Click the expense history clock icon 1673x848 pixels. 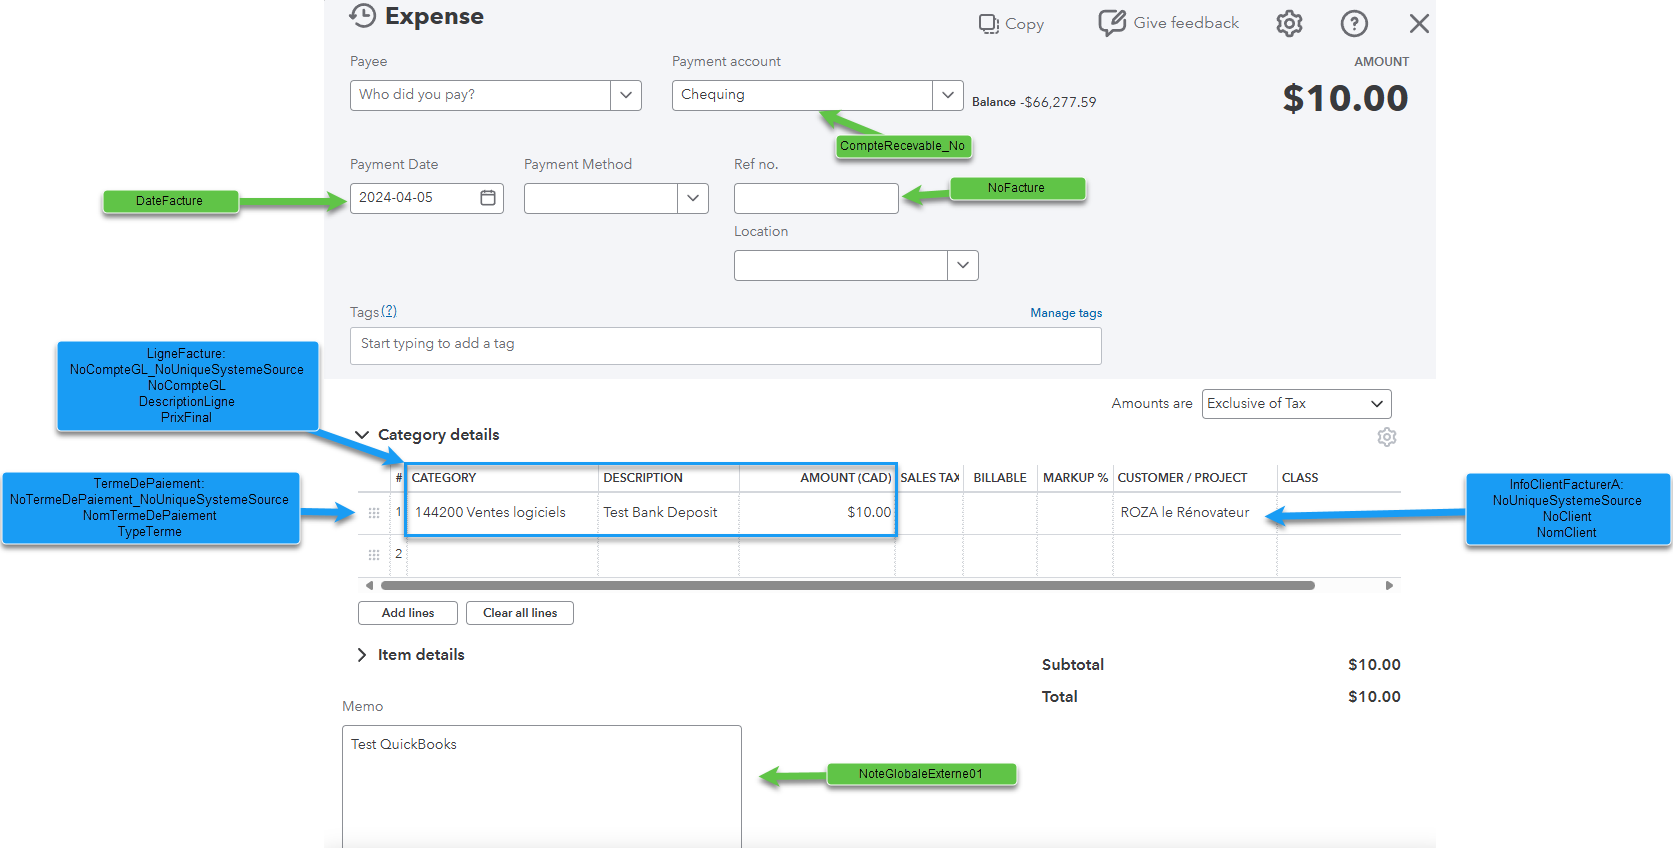pos(362,16)
